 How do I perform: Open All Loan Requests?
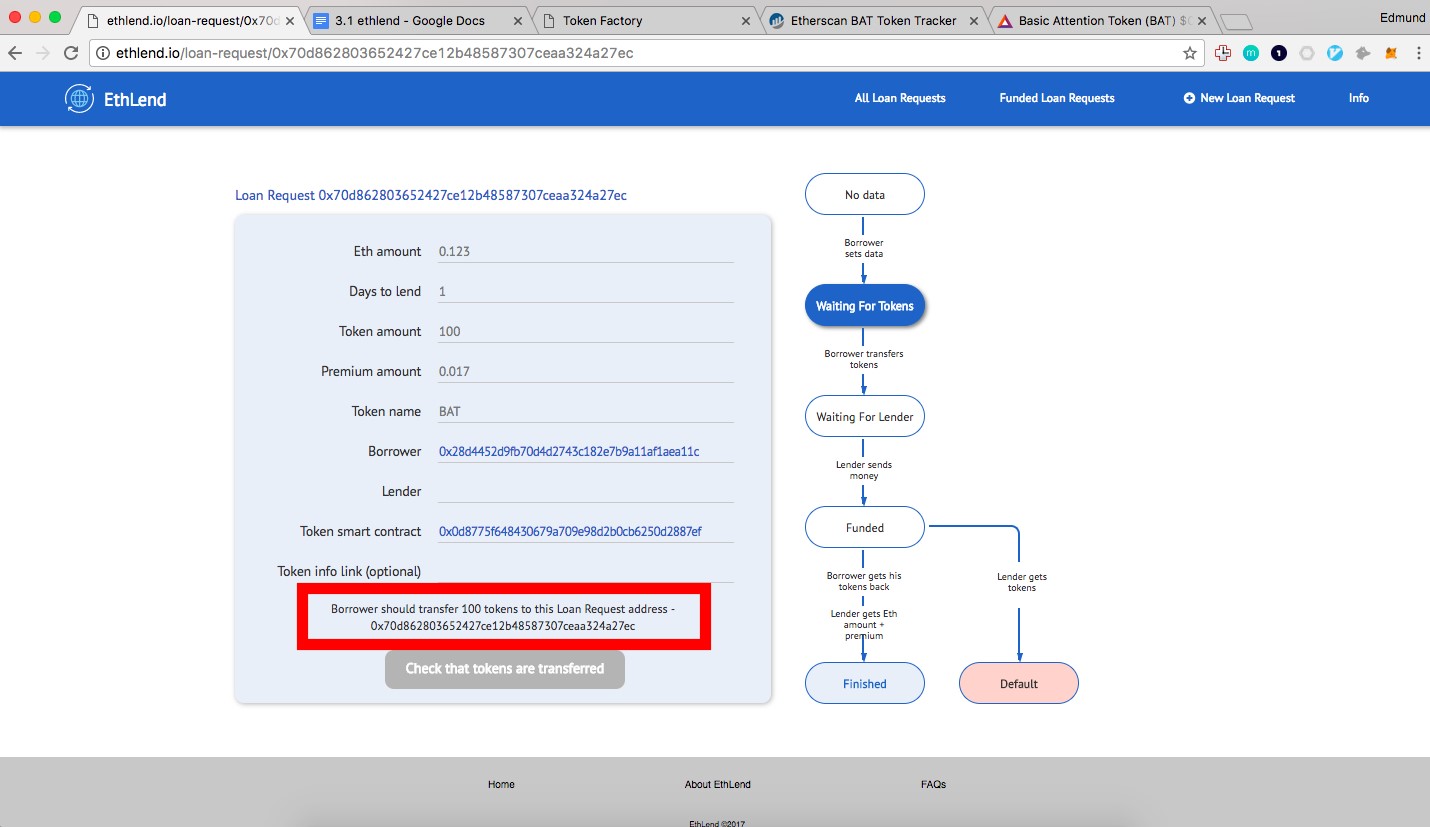point(900,98)
